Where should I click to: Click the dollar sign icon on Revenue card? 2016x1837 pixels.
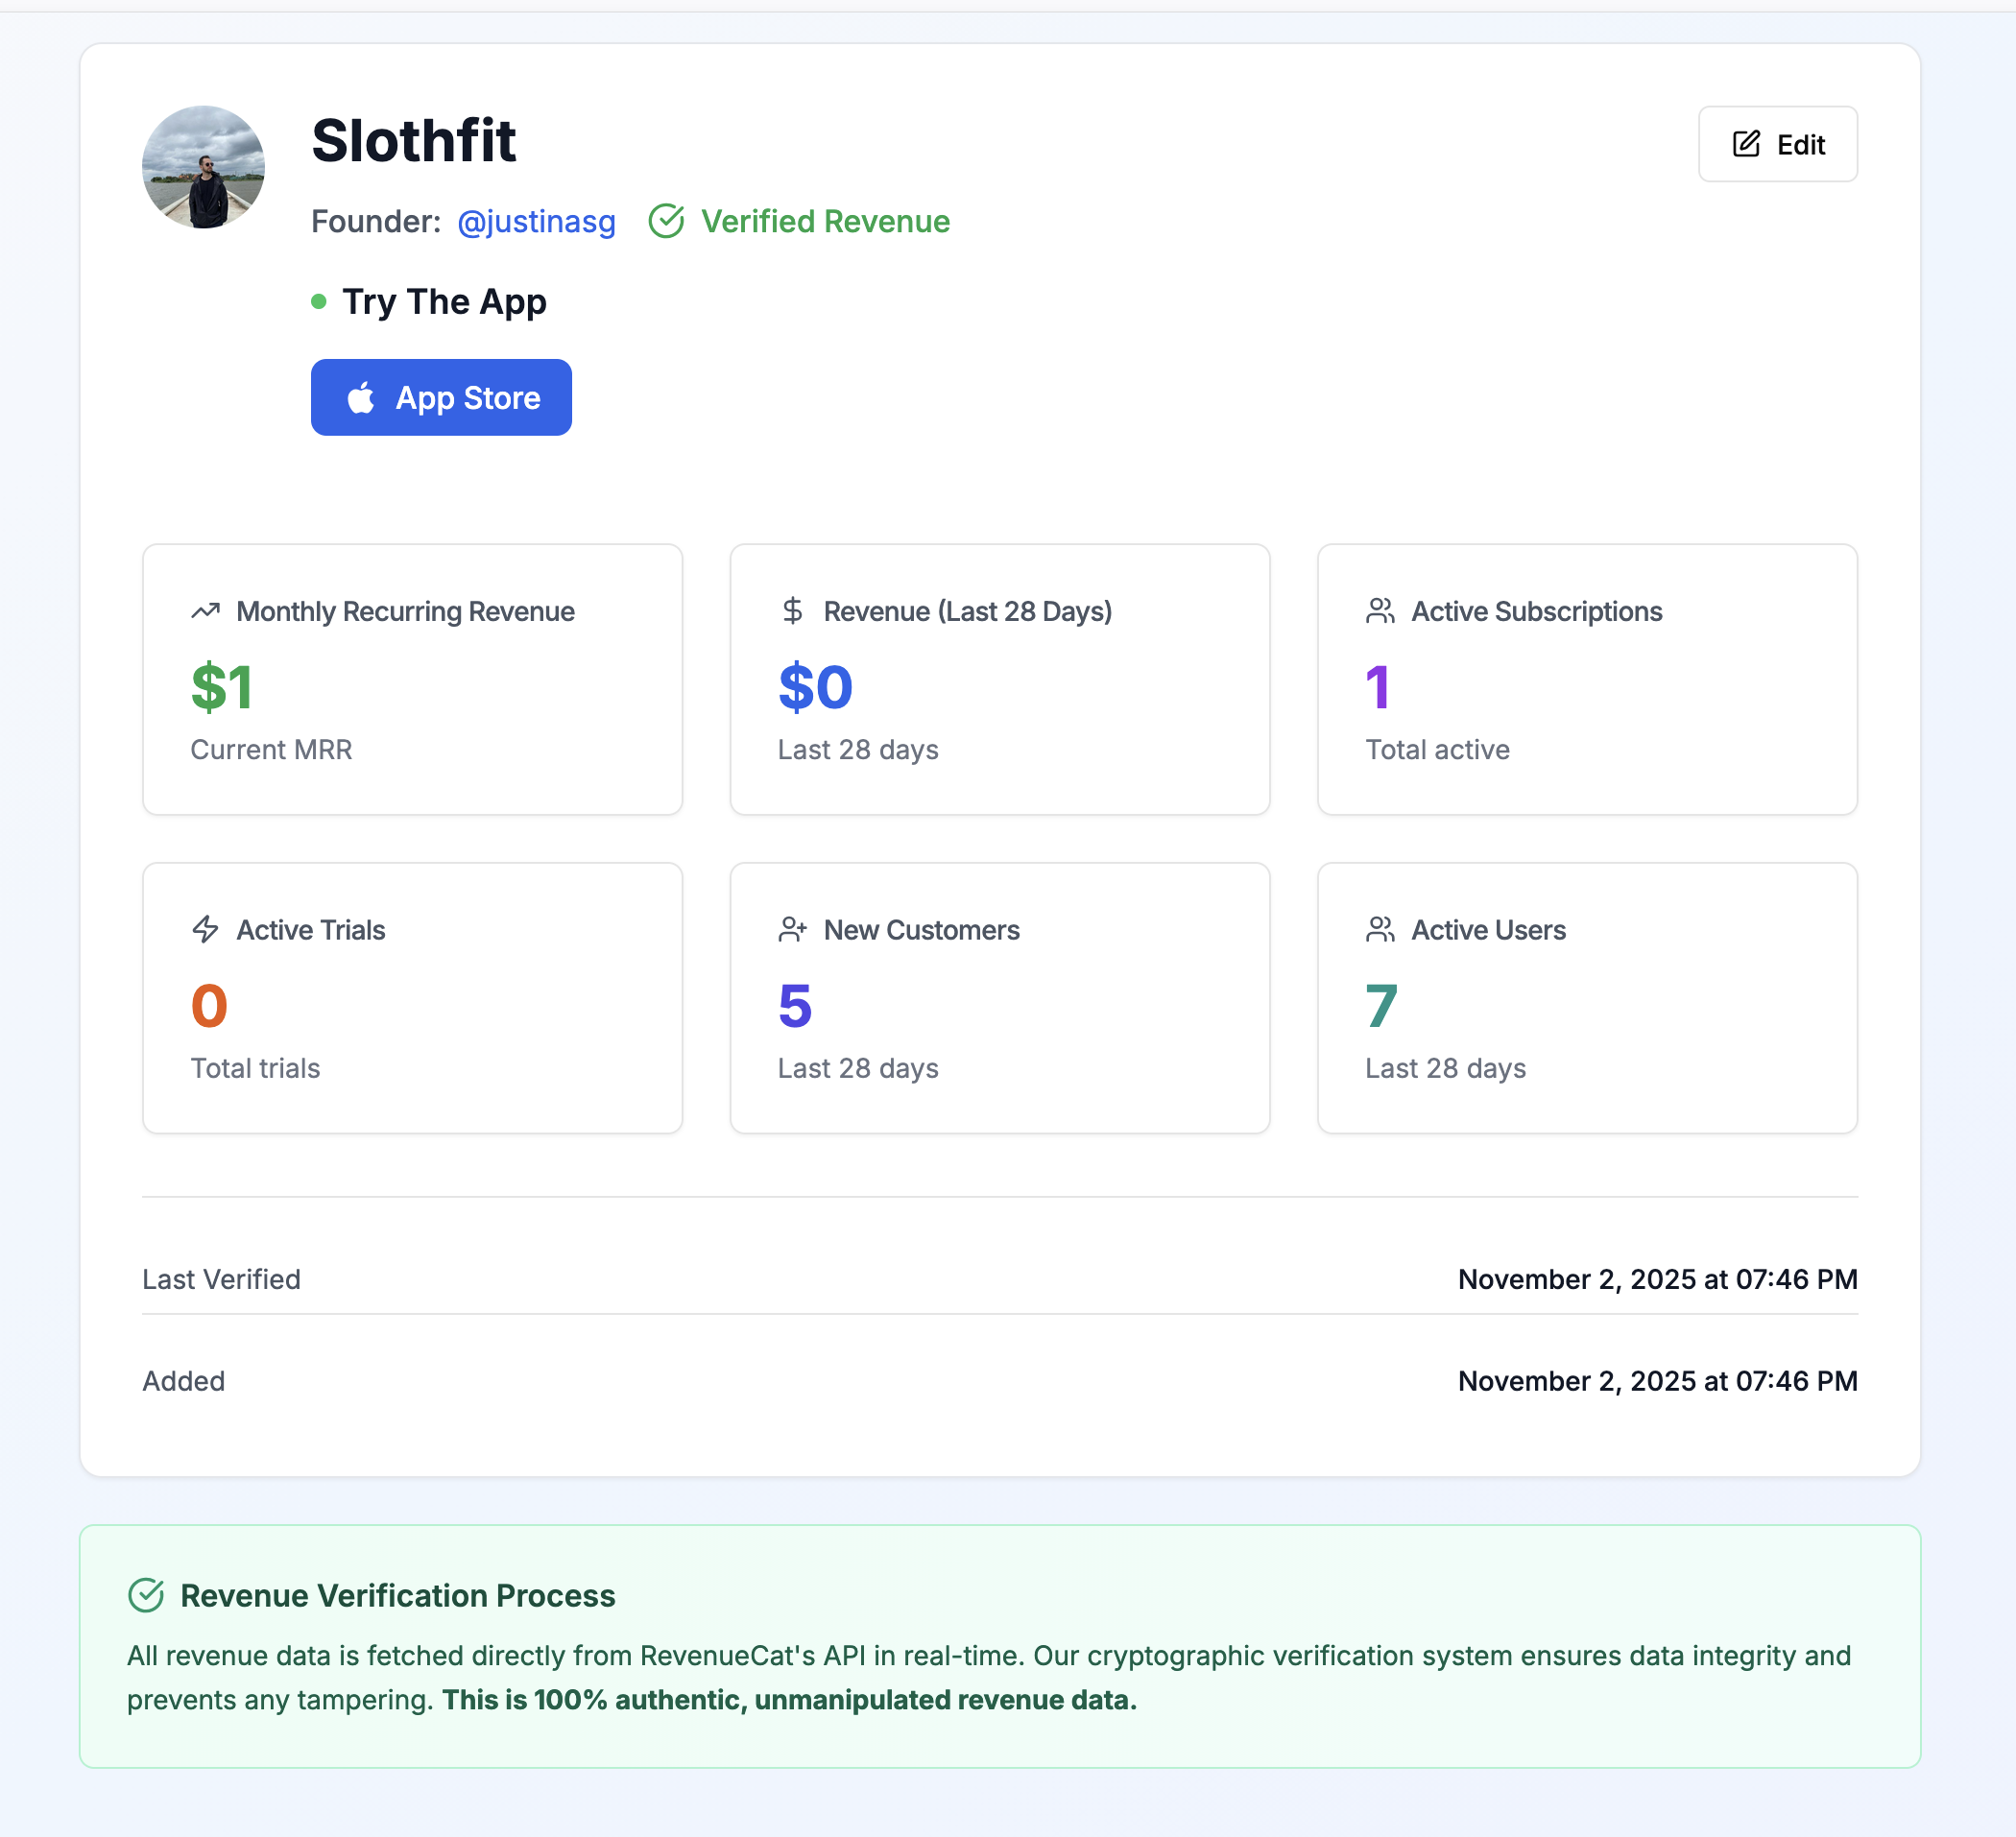point(792,611)
